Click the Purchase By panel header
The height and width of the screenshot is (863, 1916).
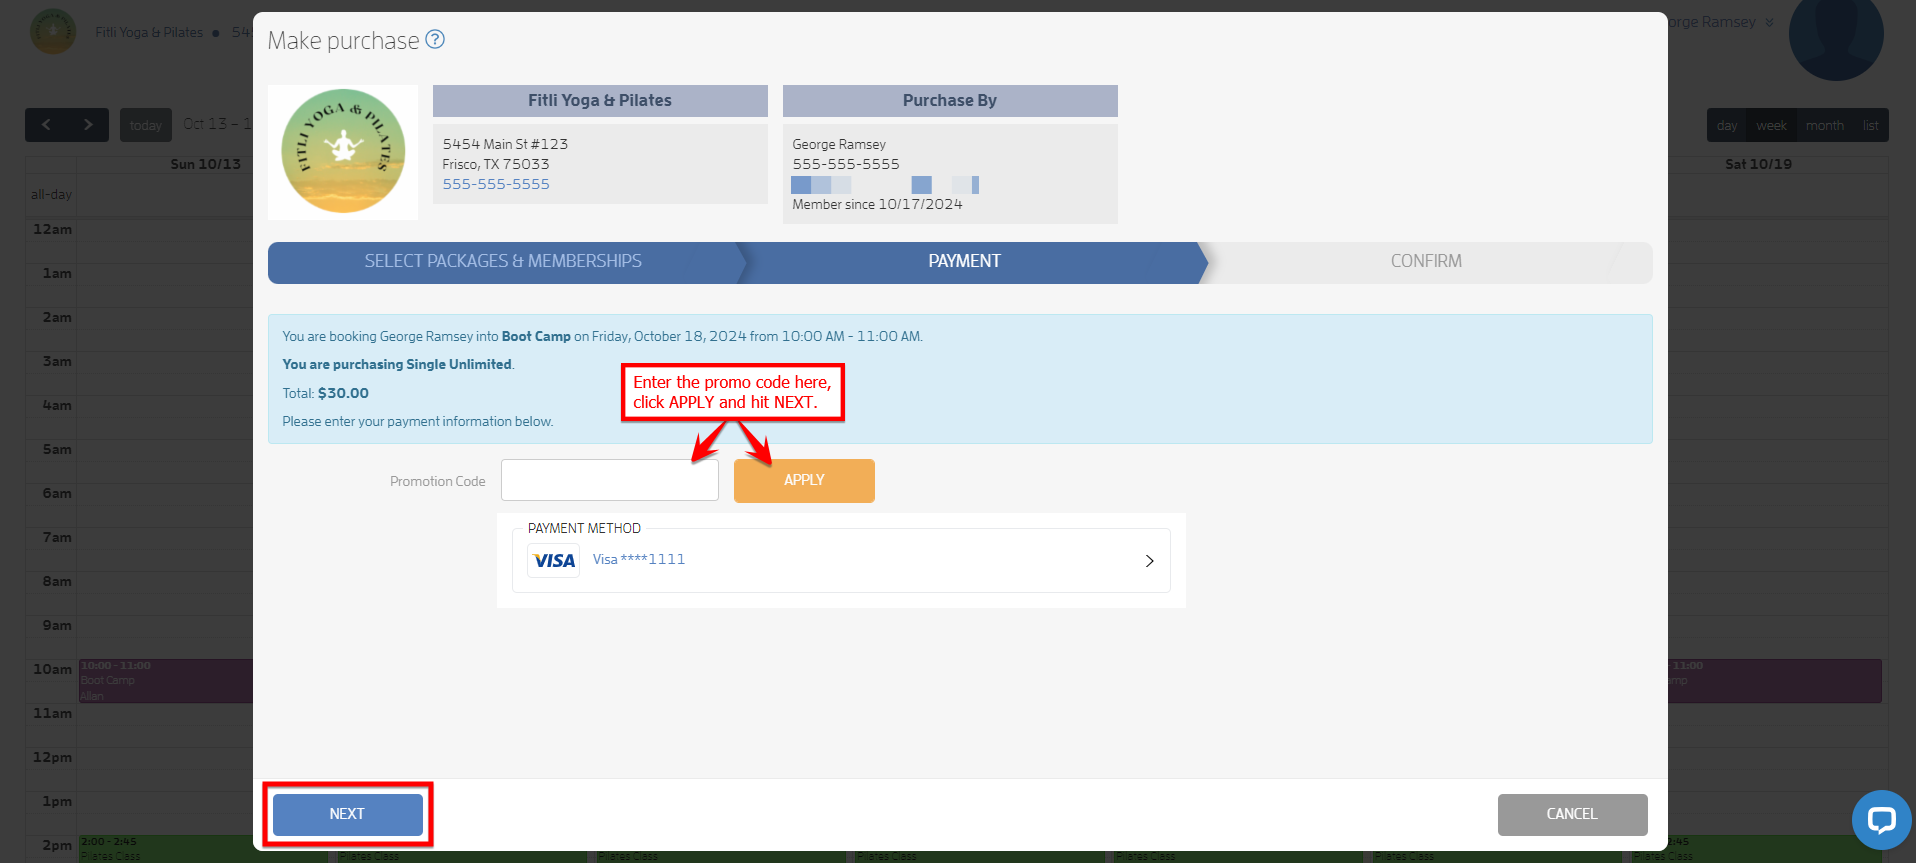click(x=950, y=101)
